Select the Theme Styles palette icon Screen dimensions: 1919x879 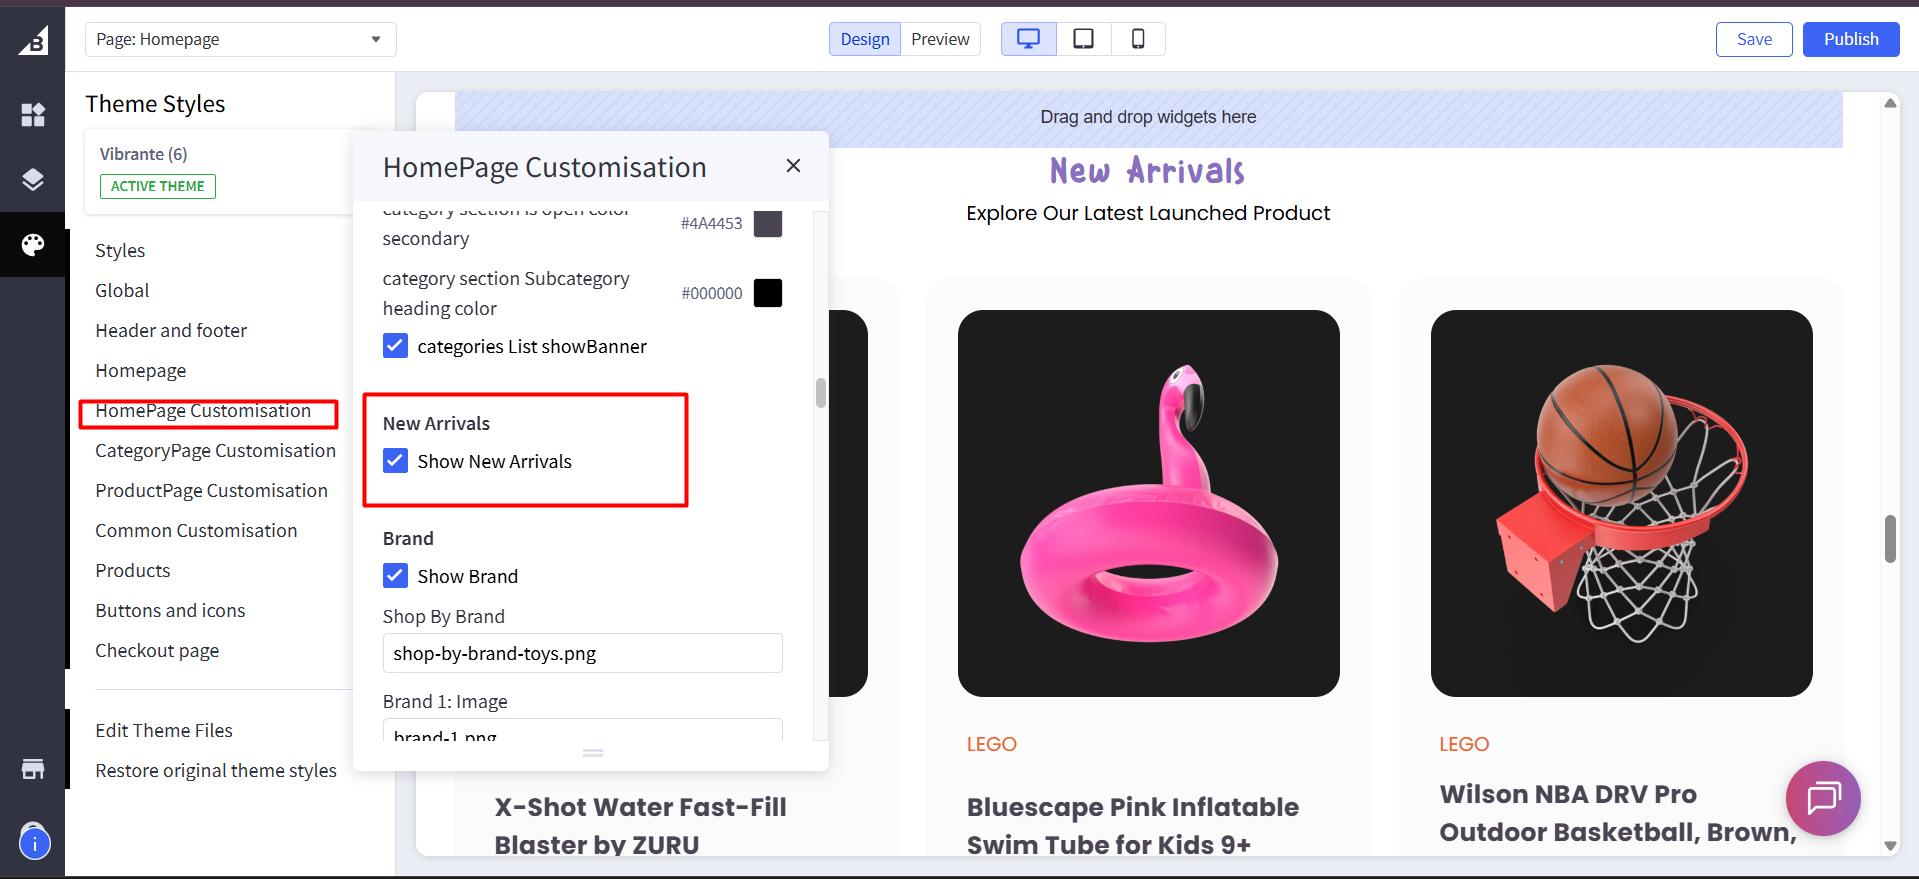[x=33, y=245]
